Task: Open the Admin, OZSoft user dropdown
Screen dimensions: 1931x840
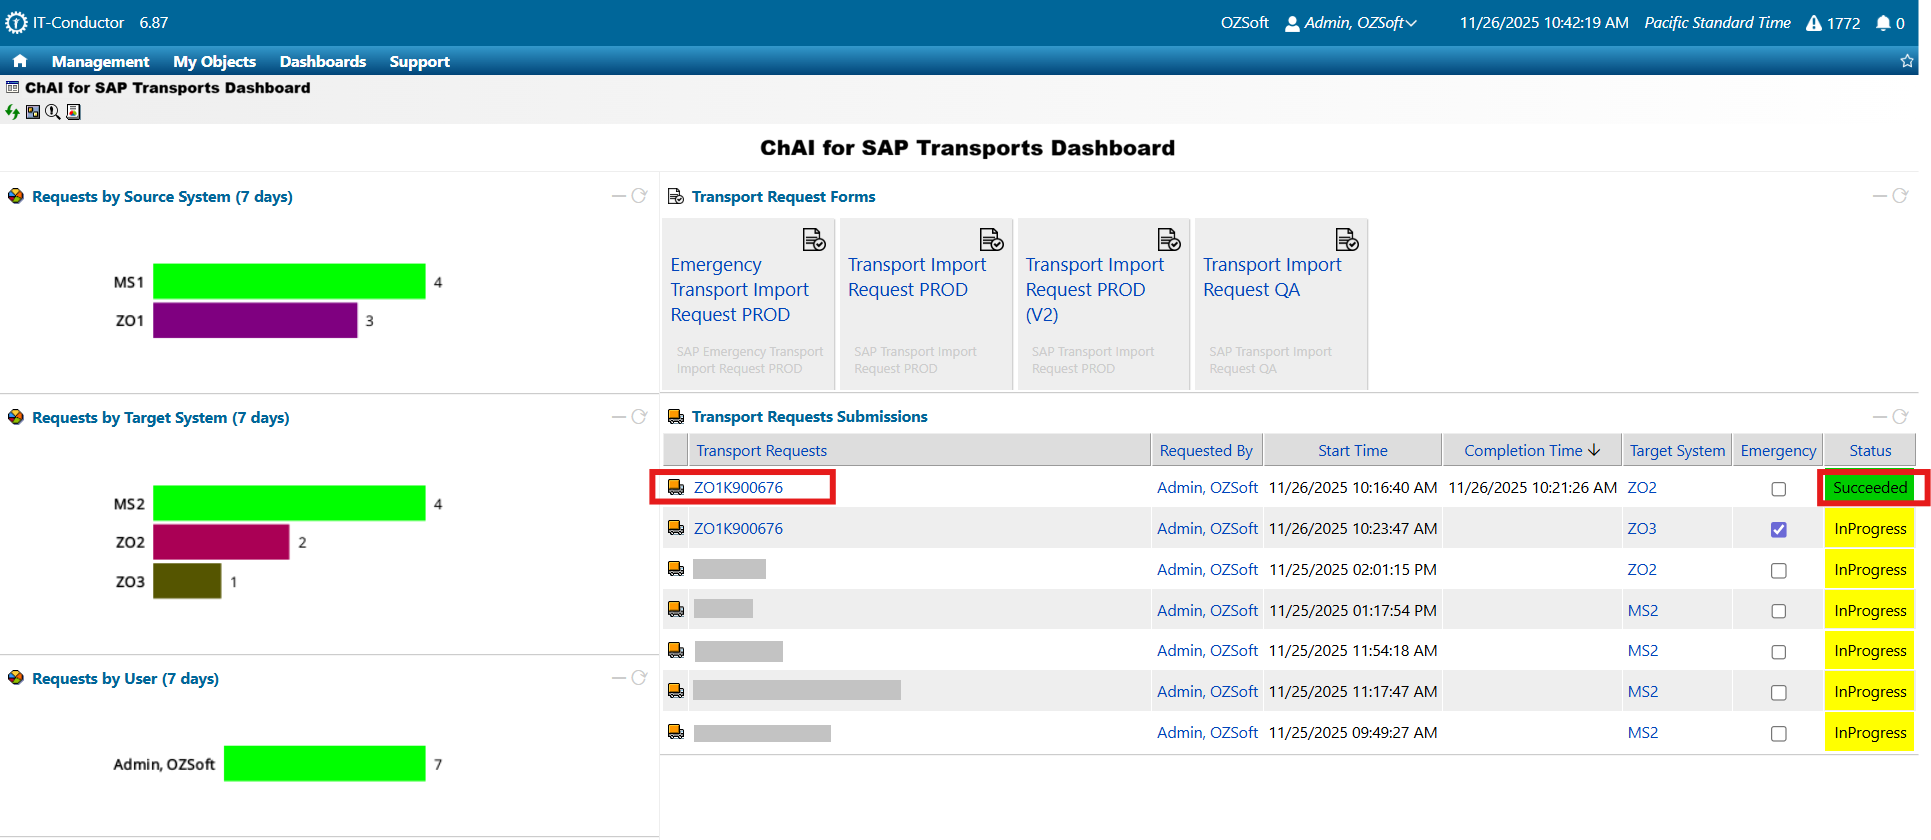Action: 1352,23
